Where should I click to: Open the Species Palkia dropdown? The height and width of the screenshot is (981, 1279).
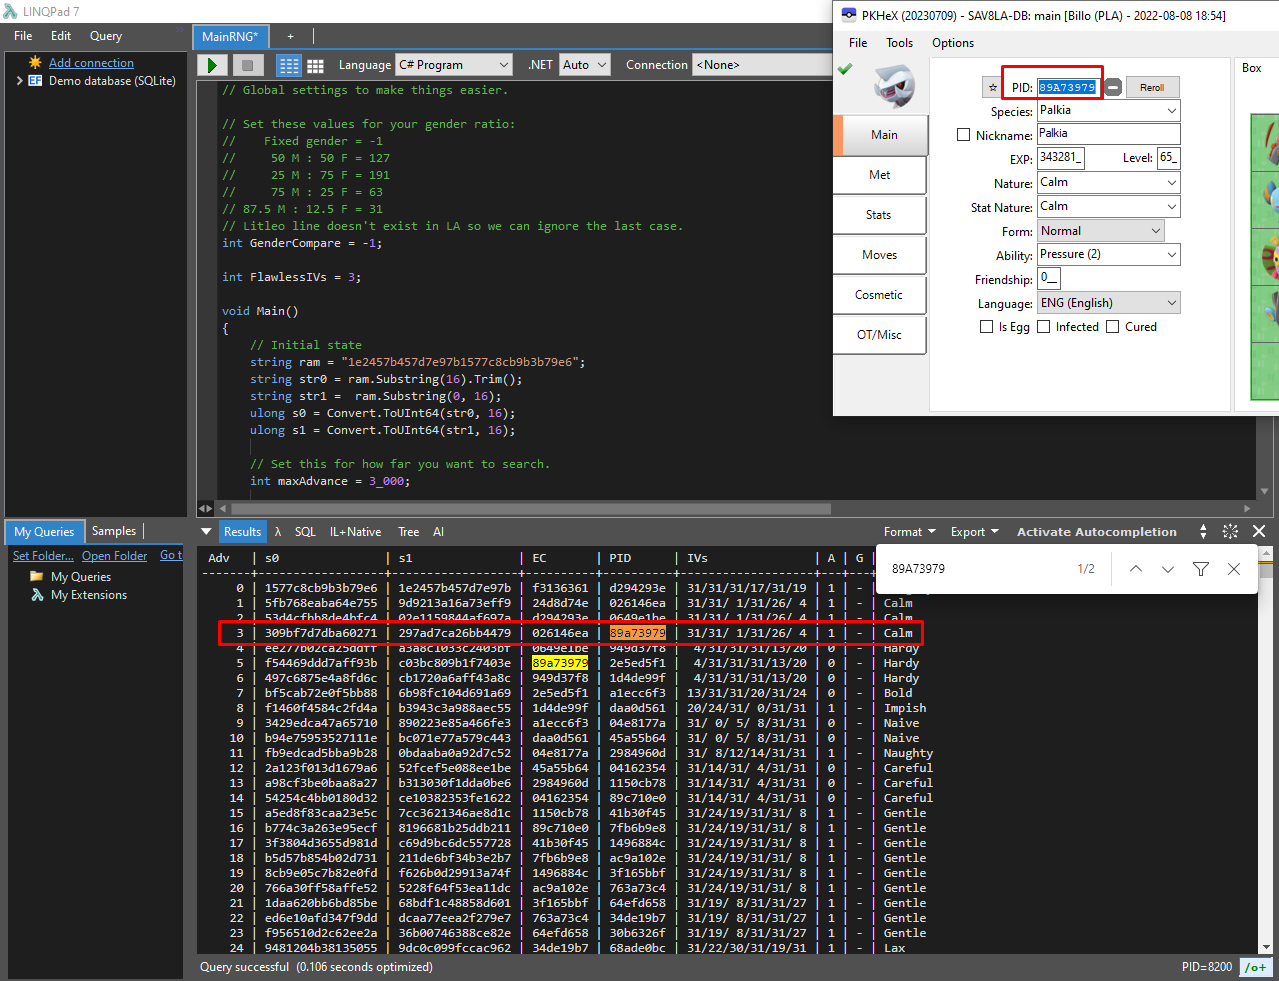[1108, 111]
